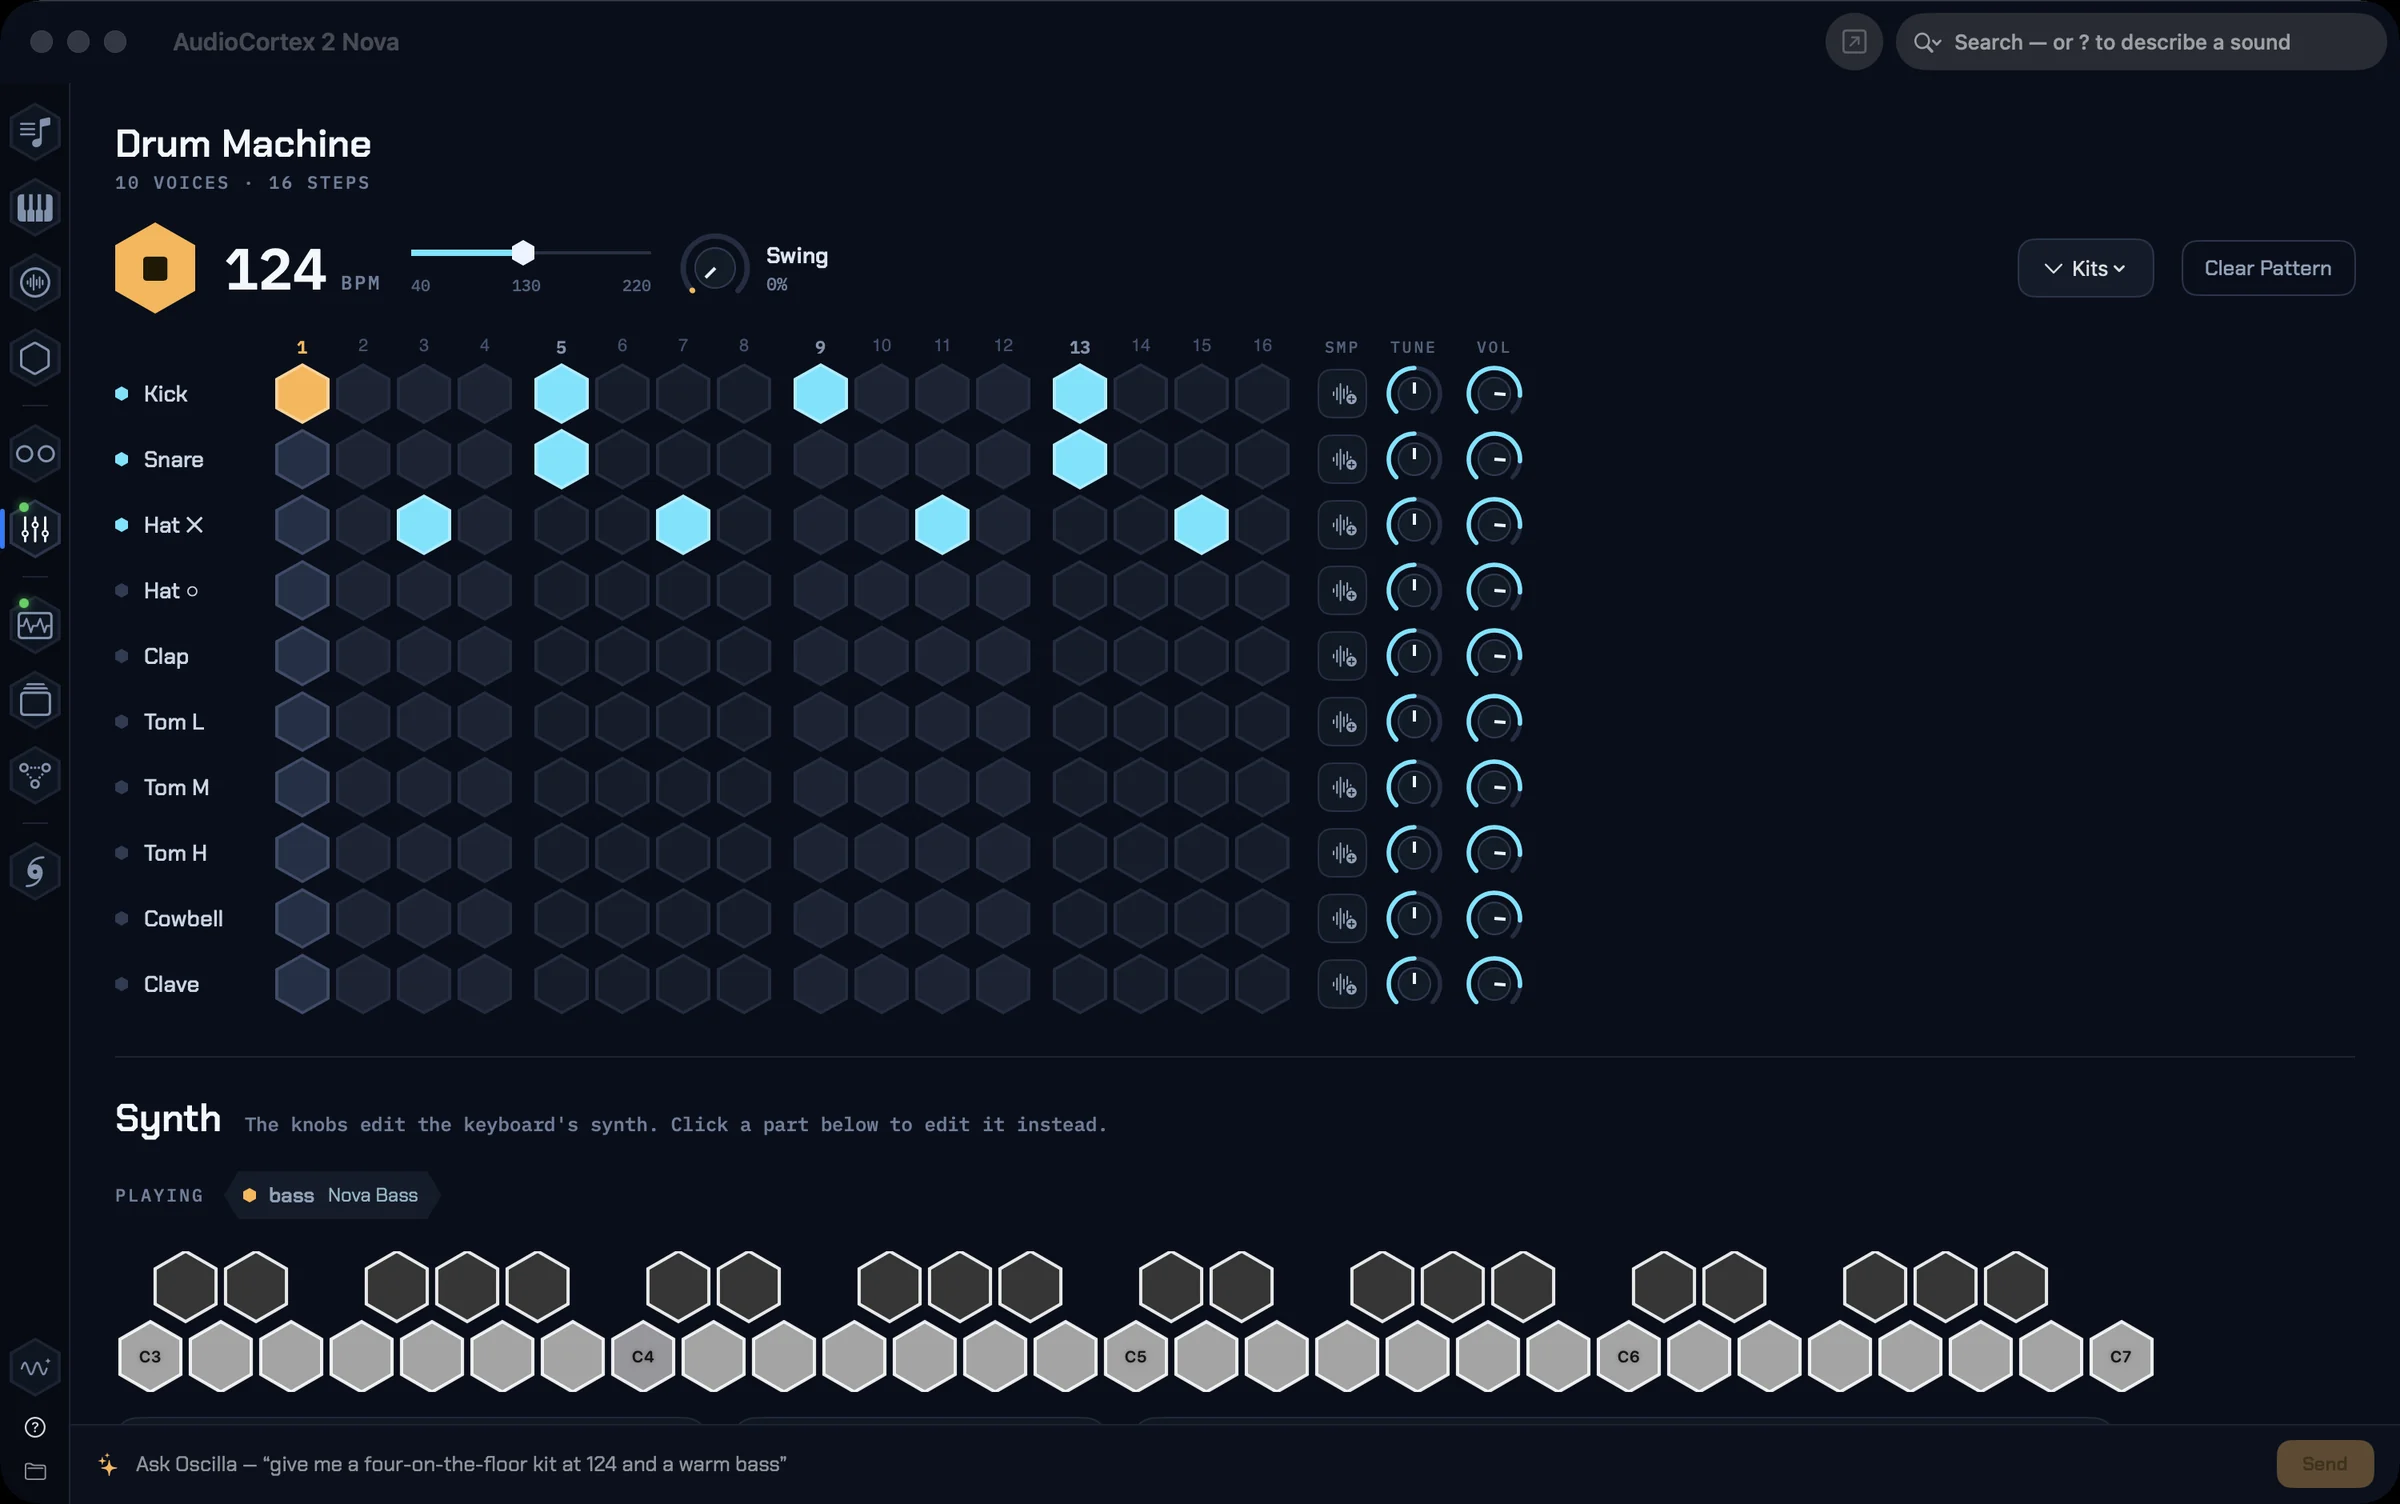Open the tape reel sidebar icon

pos(35,453)
